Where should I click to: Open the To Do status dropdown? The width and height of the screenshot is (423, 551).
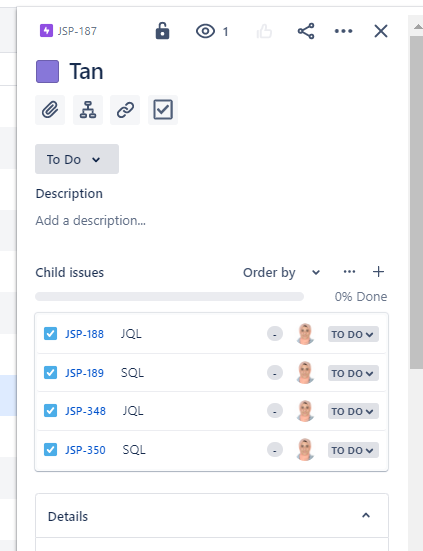77,159
